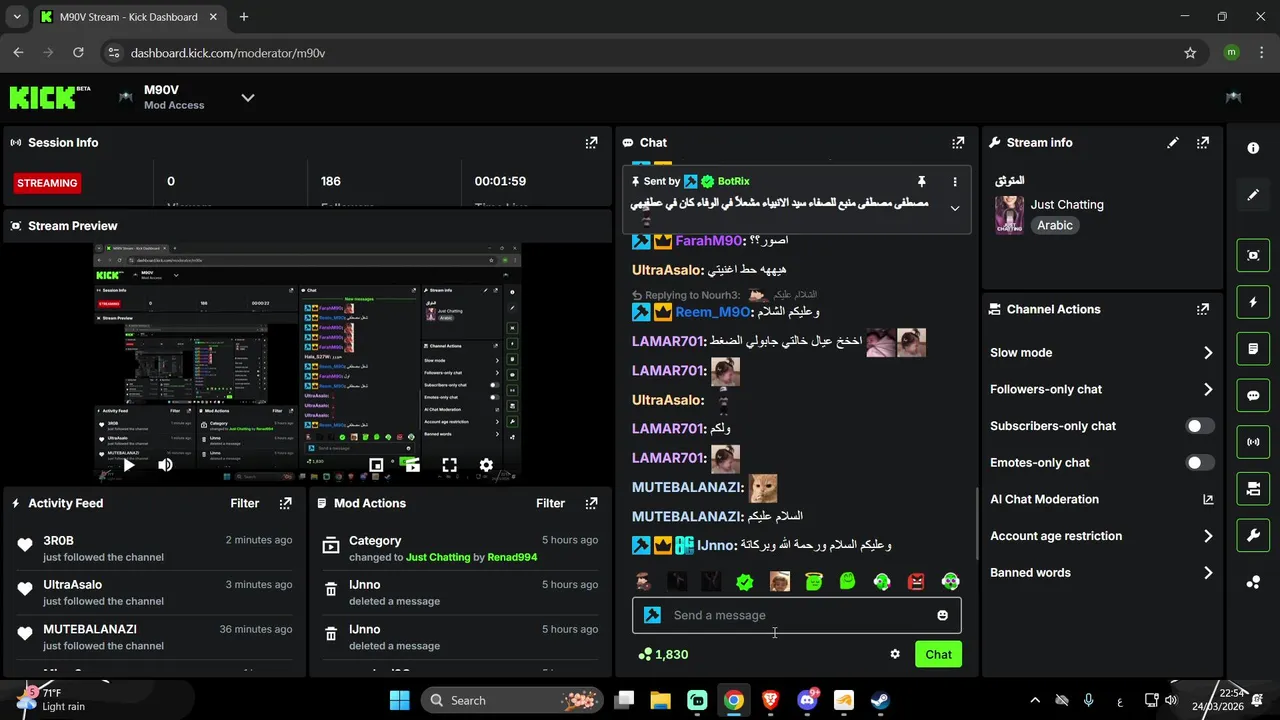The width and height of the screenshot is (1280, 720).
Task: Pop out the Activity Feed panel
Action: click(286, 503)
